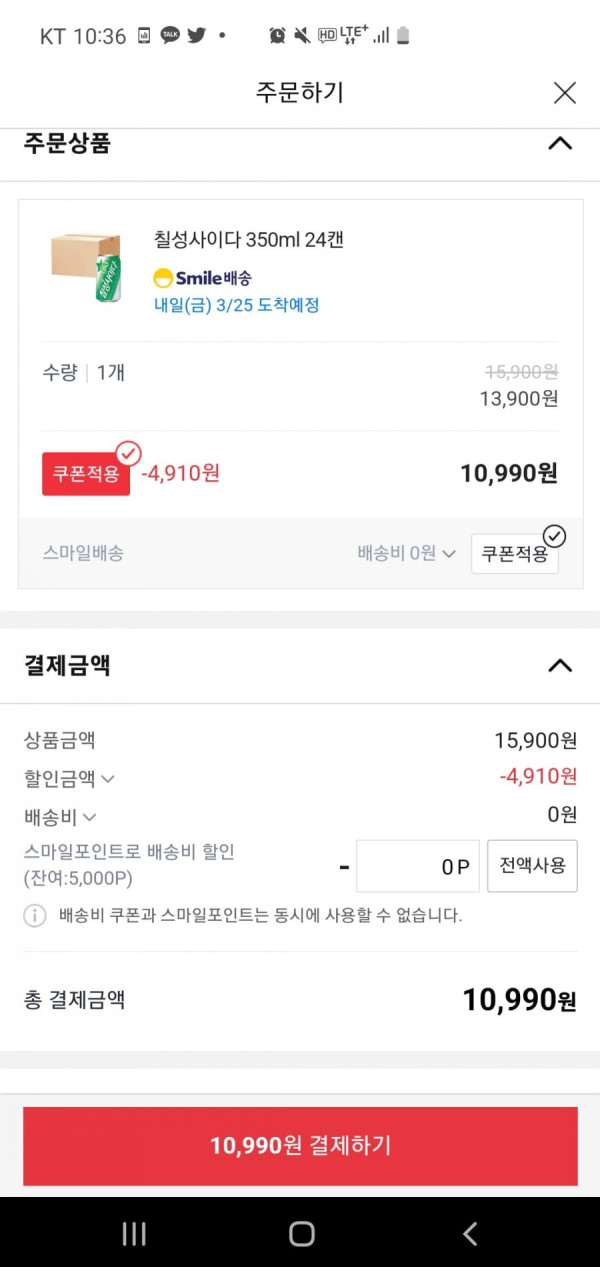Tap the Smile배송 logo badge
Screen dimensions: 600x1267
click(x=203, y=278)
